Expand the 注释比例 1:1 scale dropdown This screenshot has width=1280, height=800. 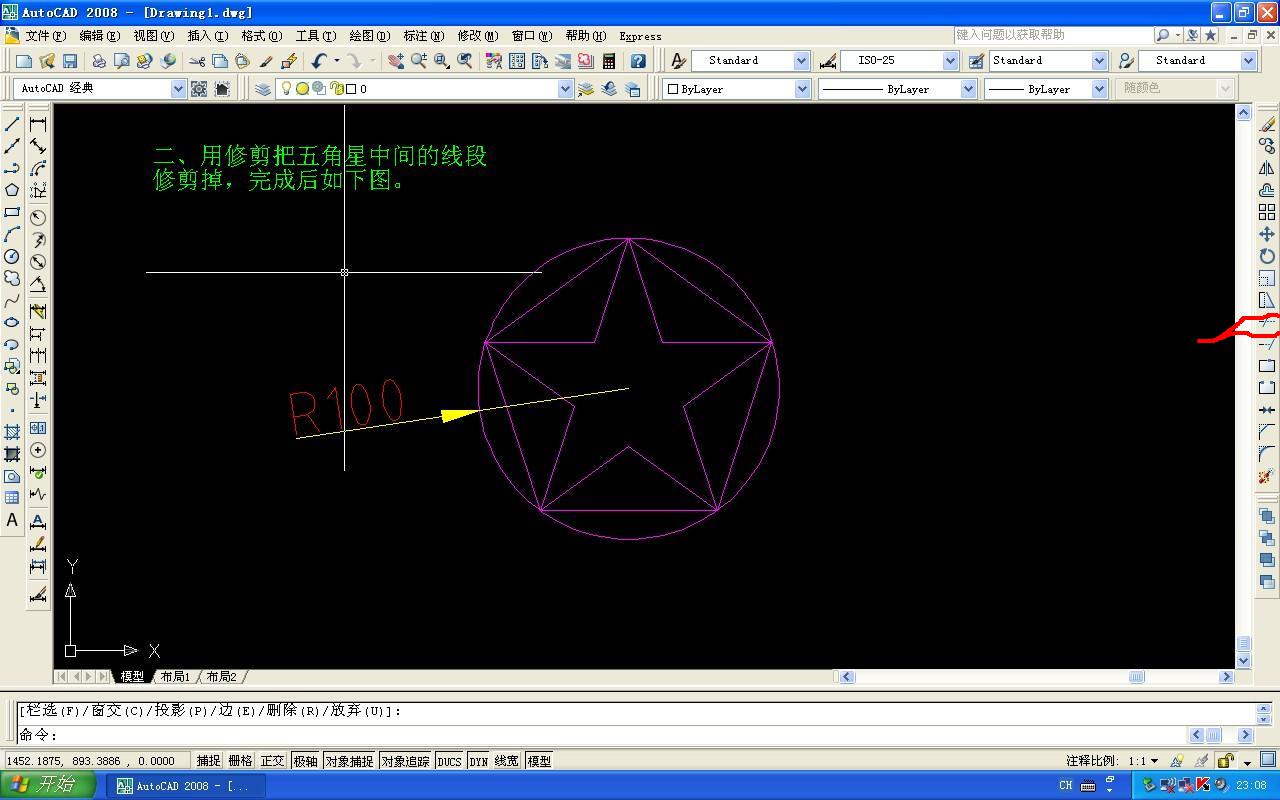[x=1154, y=761]
